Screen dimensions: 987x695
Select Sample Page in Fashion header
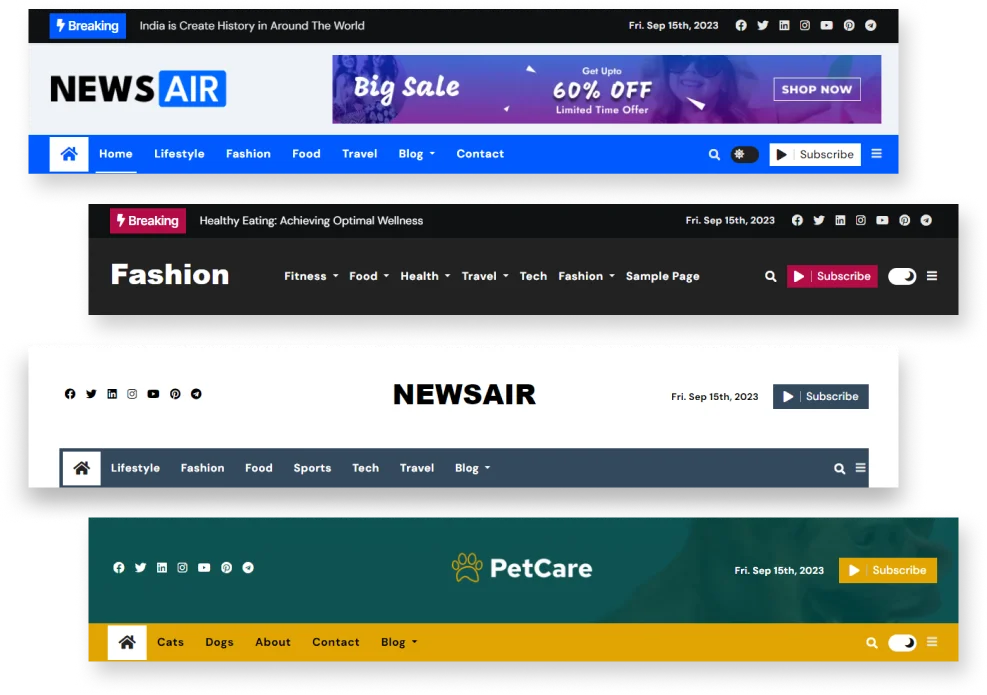pyautogui.click(x=662, y=276)
